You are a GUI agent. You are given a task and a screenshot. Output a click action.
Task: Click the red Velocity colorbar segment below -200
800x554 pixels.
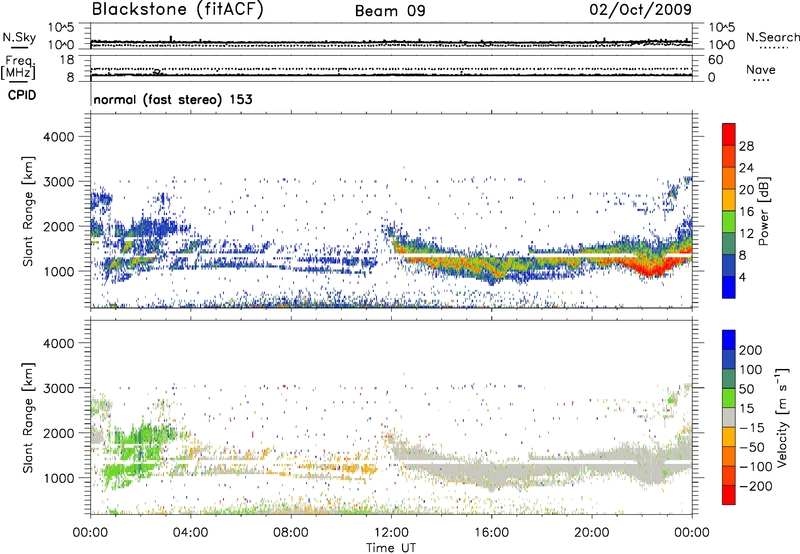click(x=729, y=495)
